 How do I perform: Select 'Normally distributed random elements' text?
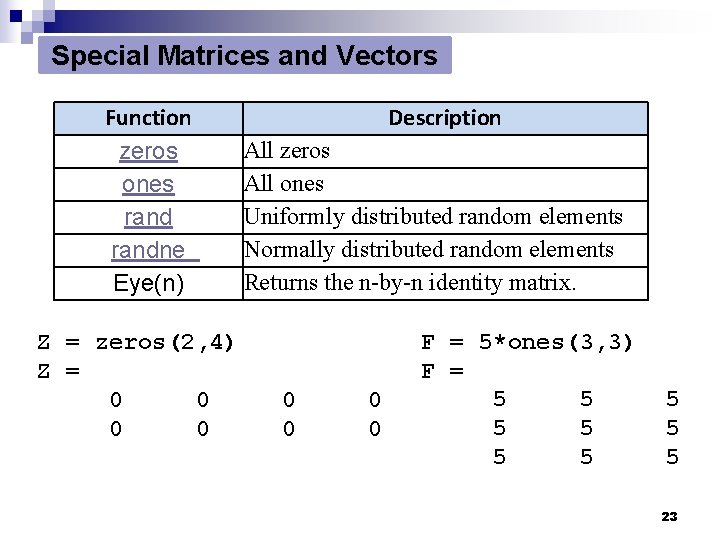tap(429, 250)
